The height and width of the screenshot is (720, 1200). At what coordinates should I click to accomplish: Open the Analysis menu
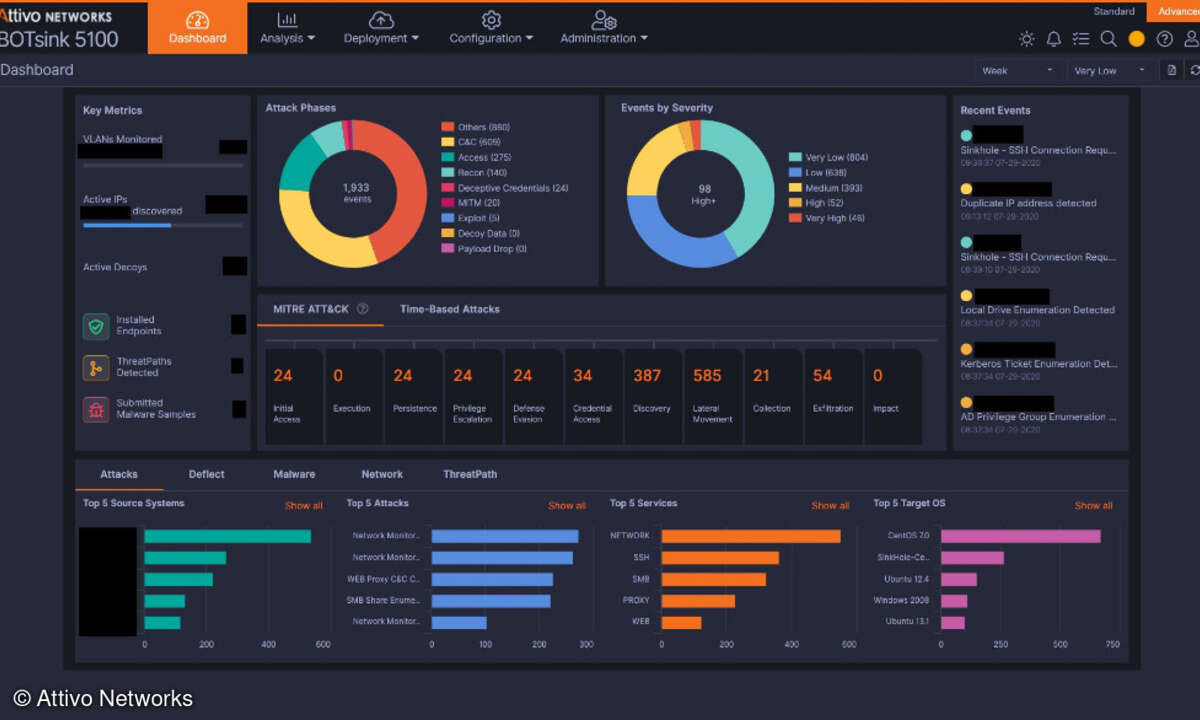(x=287, y=28)
